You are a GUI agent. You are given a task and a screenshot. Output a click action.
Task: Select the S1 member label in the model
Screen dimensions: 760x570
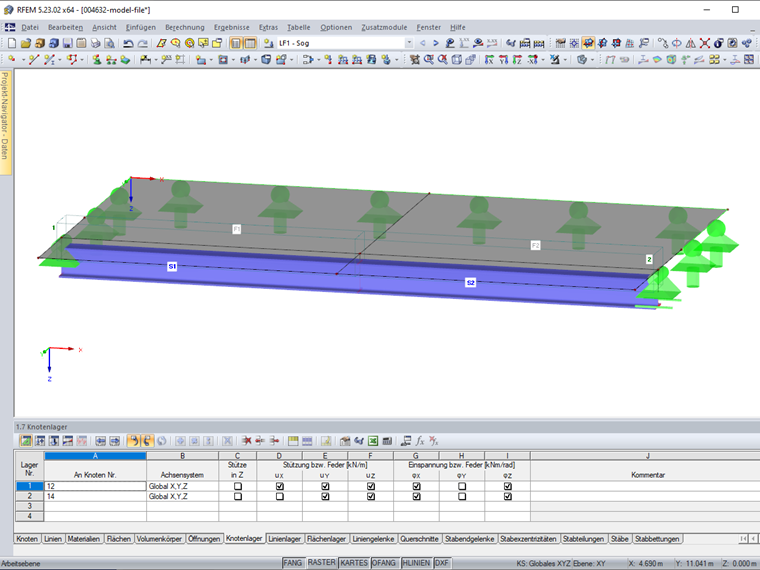[172, 266]
